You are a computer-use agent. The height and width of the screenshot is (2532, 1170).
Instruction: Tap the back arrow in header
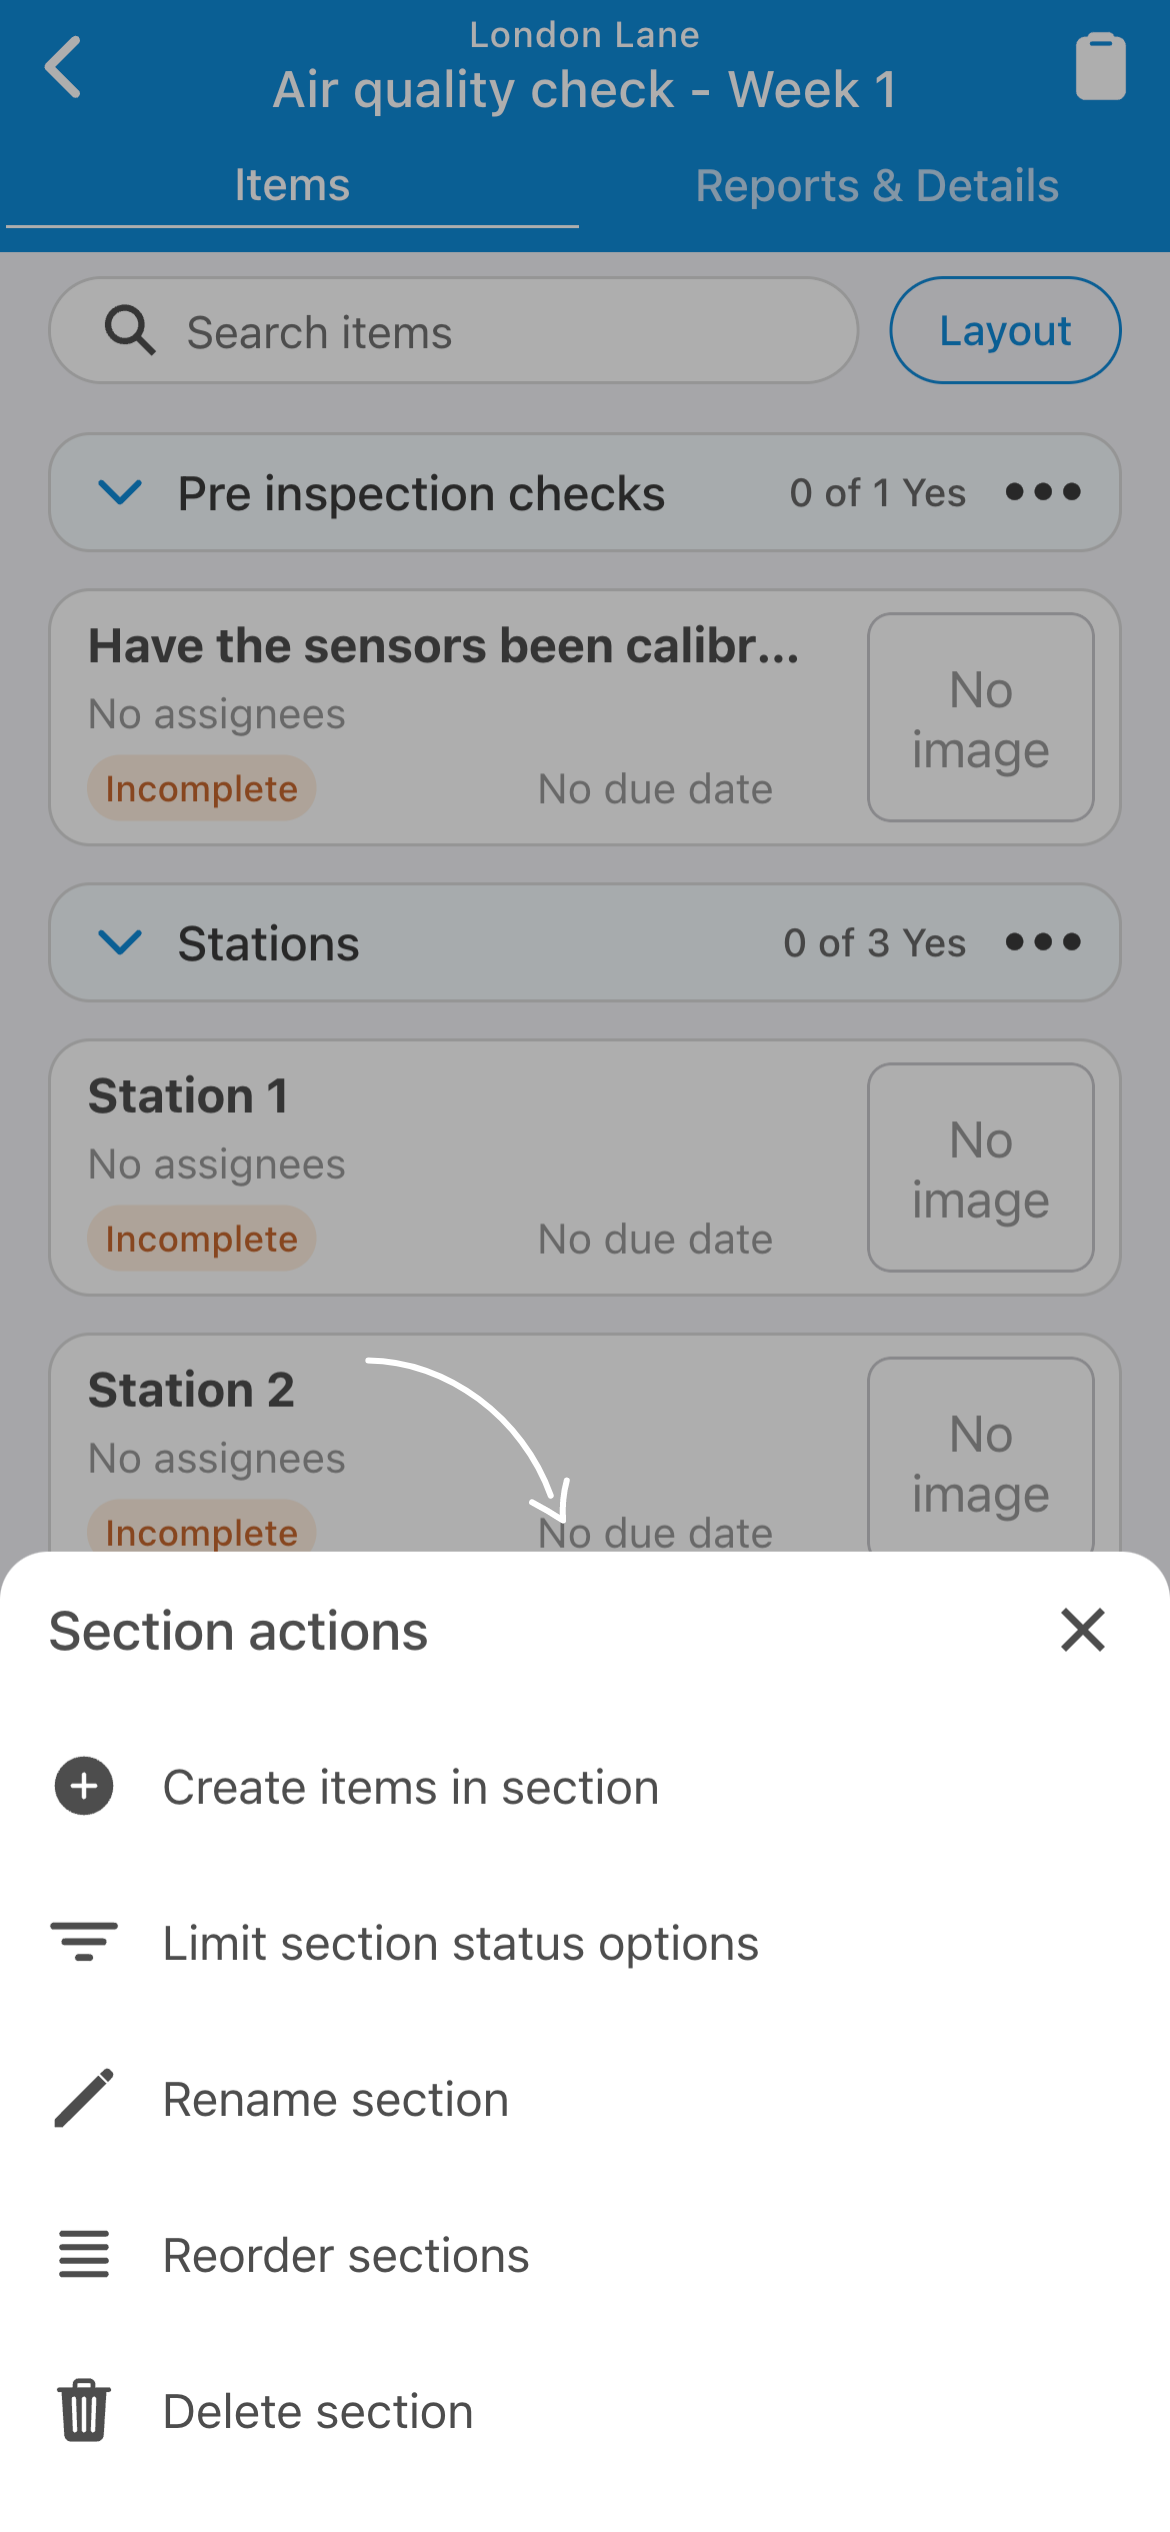coord(63,68)
